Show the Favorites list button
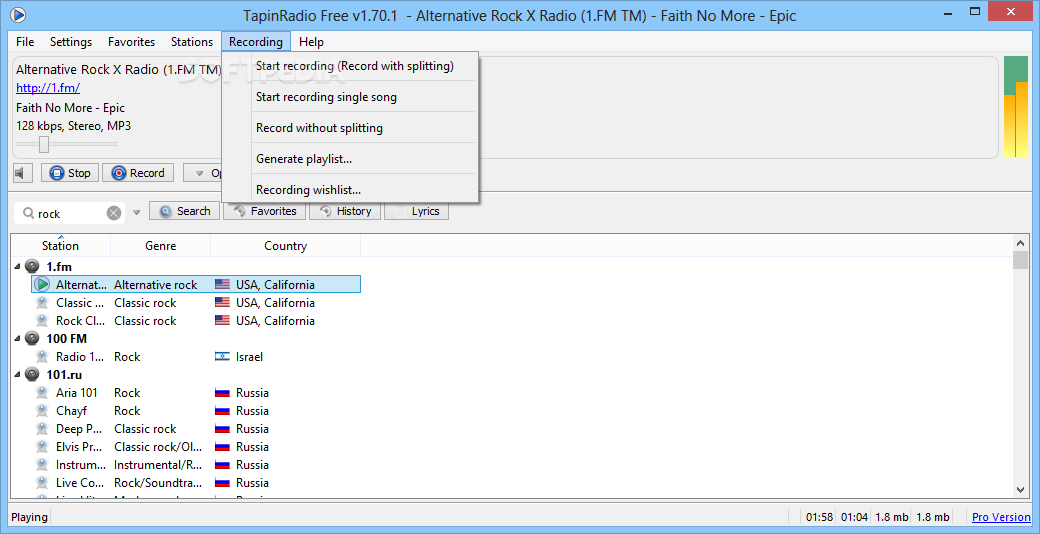 265,211
